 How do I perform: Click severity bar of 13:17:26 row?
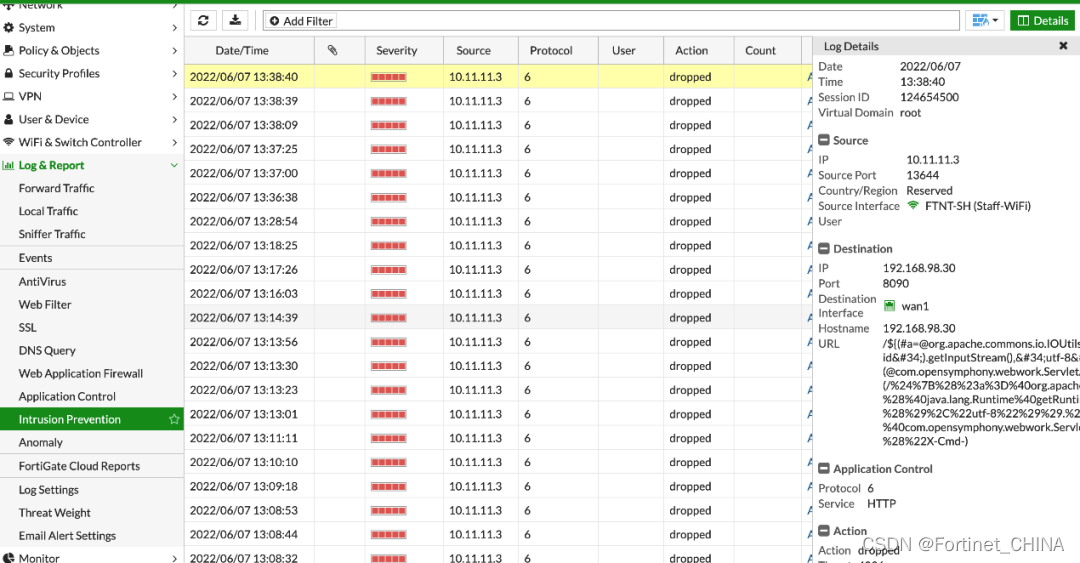pyautogui.click(x=388, y=270)
